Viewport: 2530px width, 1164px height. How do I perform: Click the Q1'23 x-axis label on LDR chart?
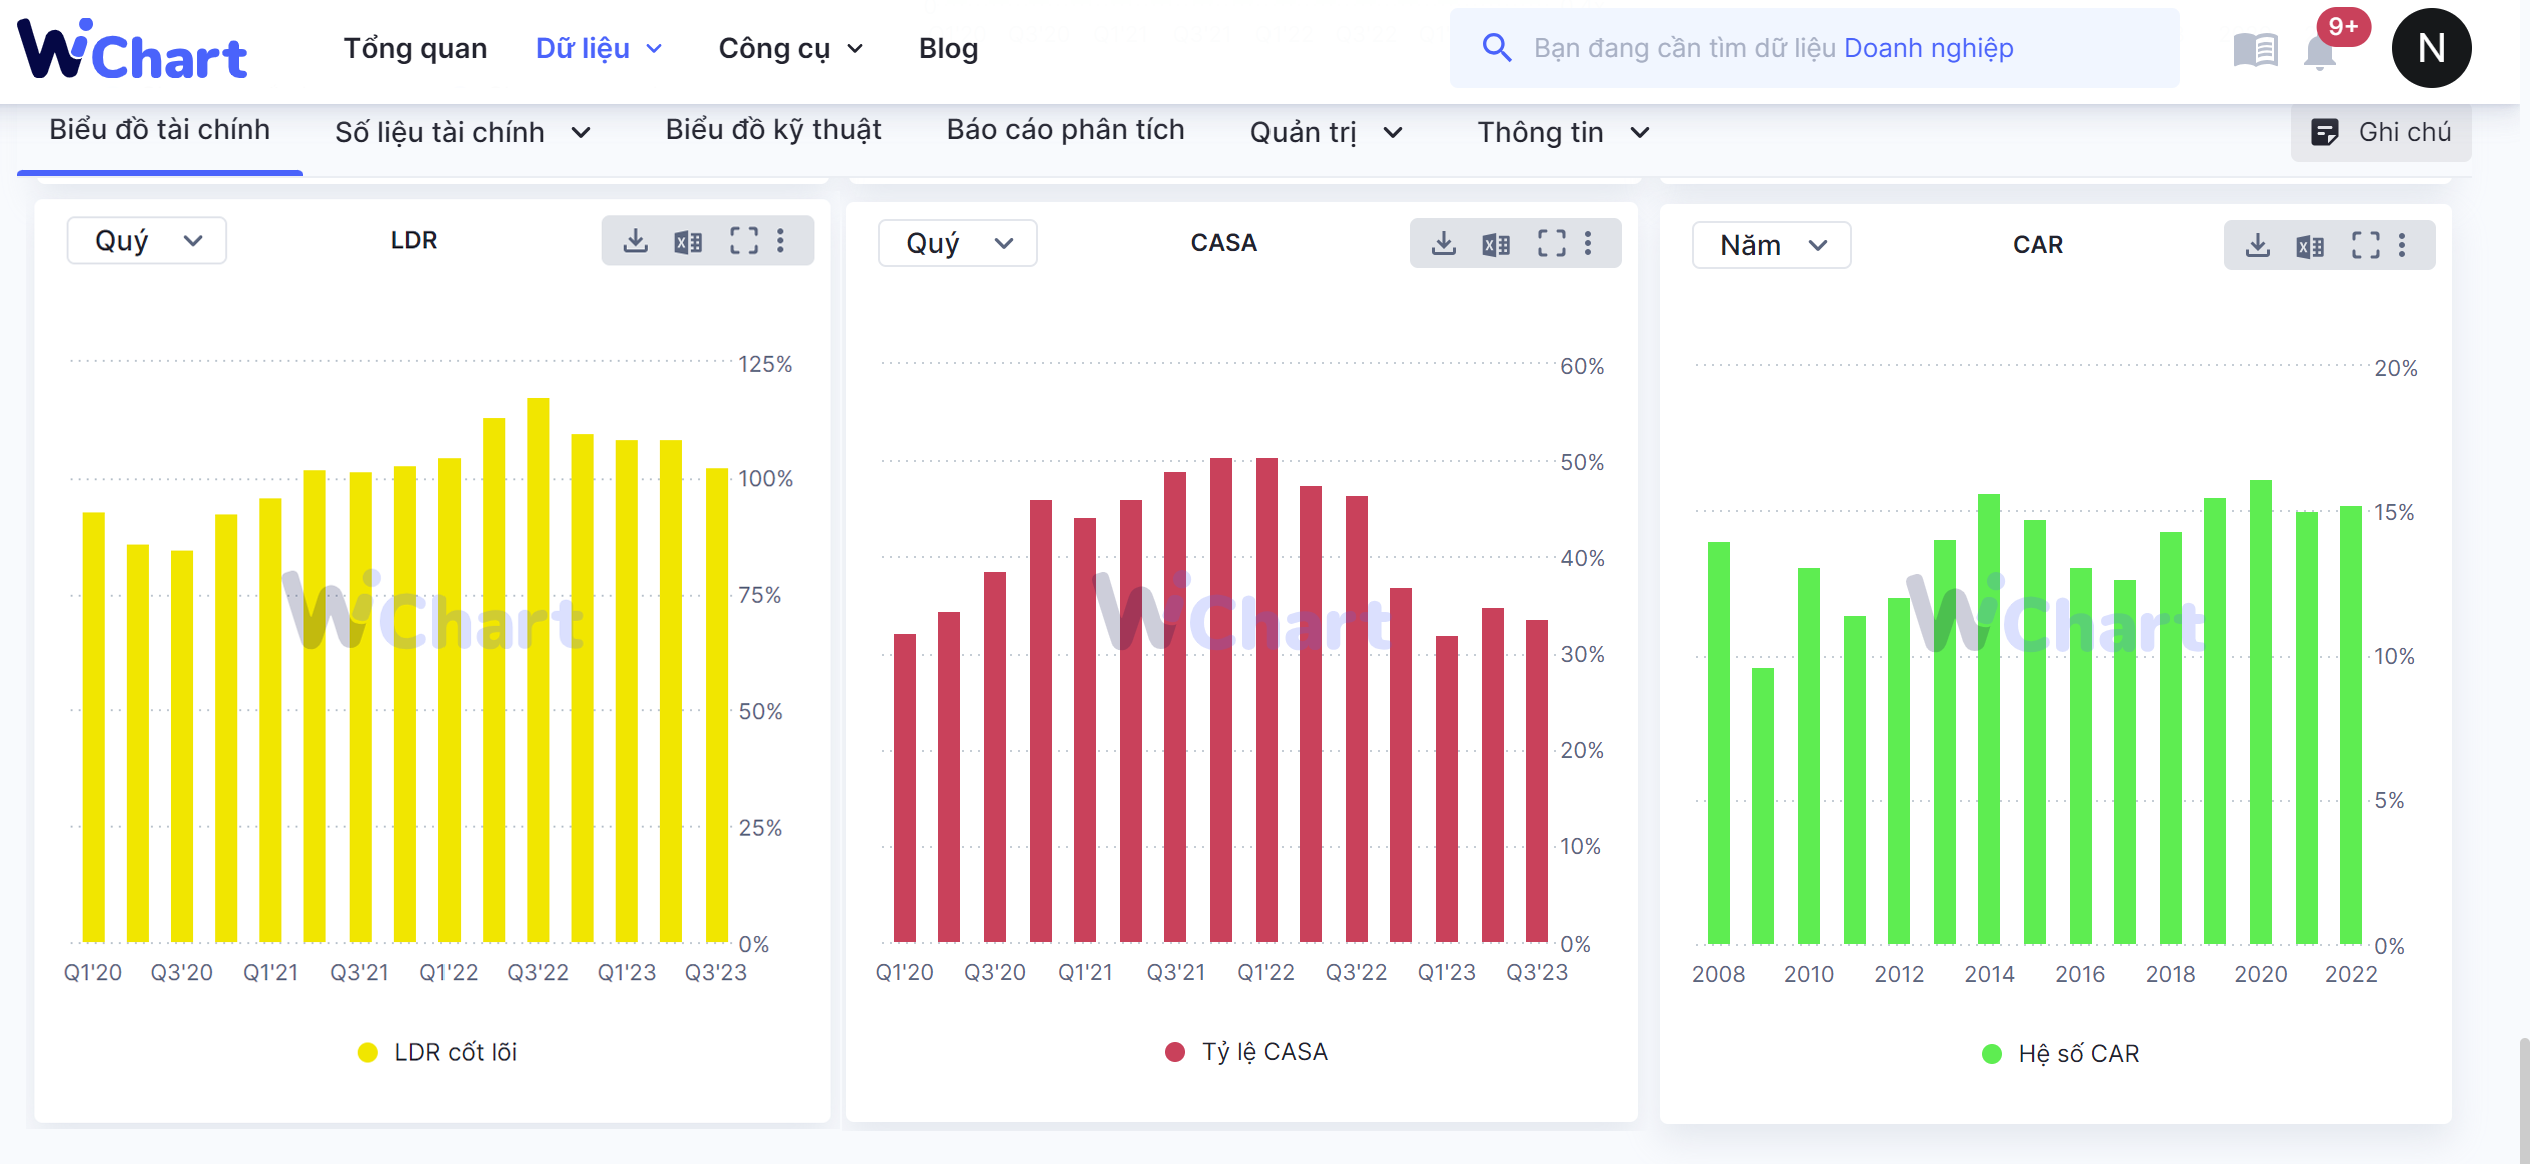[627, 972]
